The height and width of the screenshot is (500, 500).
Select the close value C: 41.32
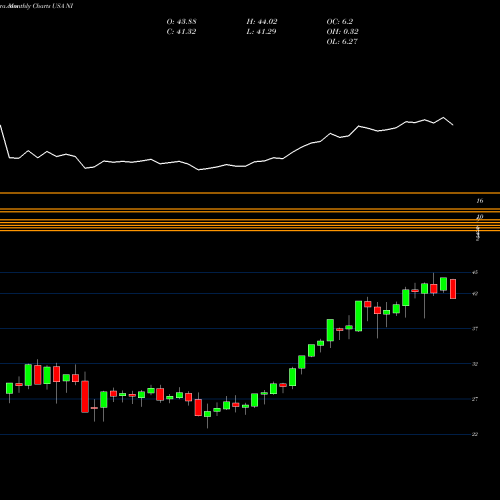pos(181,32)
